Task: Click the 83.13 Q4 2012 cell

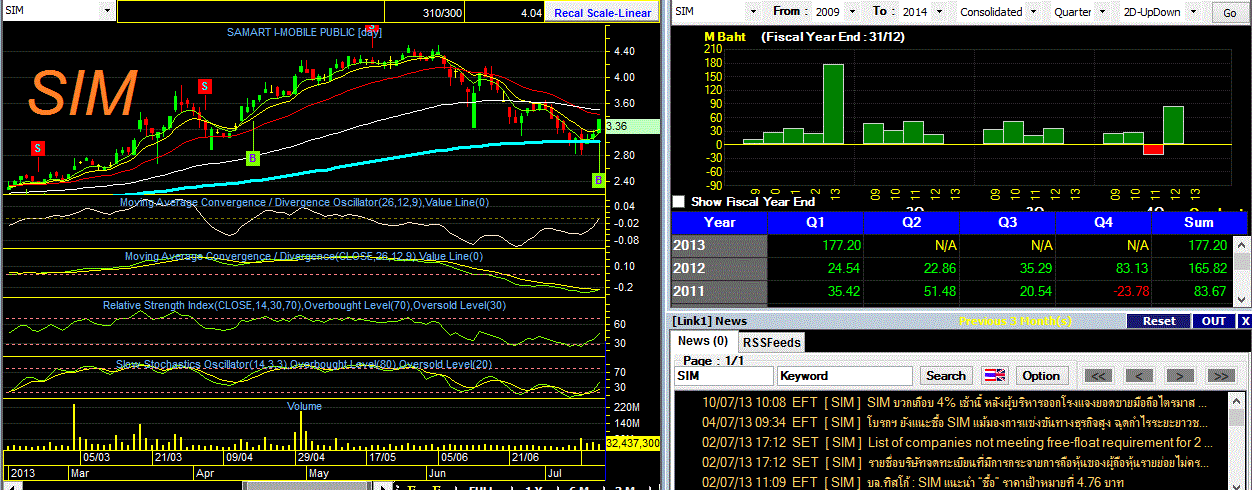Action: point(1105,268)
